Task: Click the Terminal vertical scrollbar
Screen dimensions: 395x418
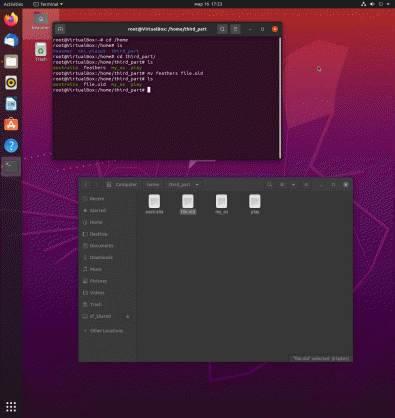Action: click(x=280, y=98)
